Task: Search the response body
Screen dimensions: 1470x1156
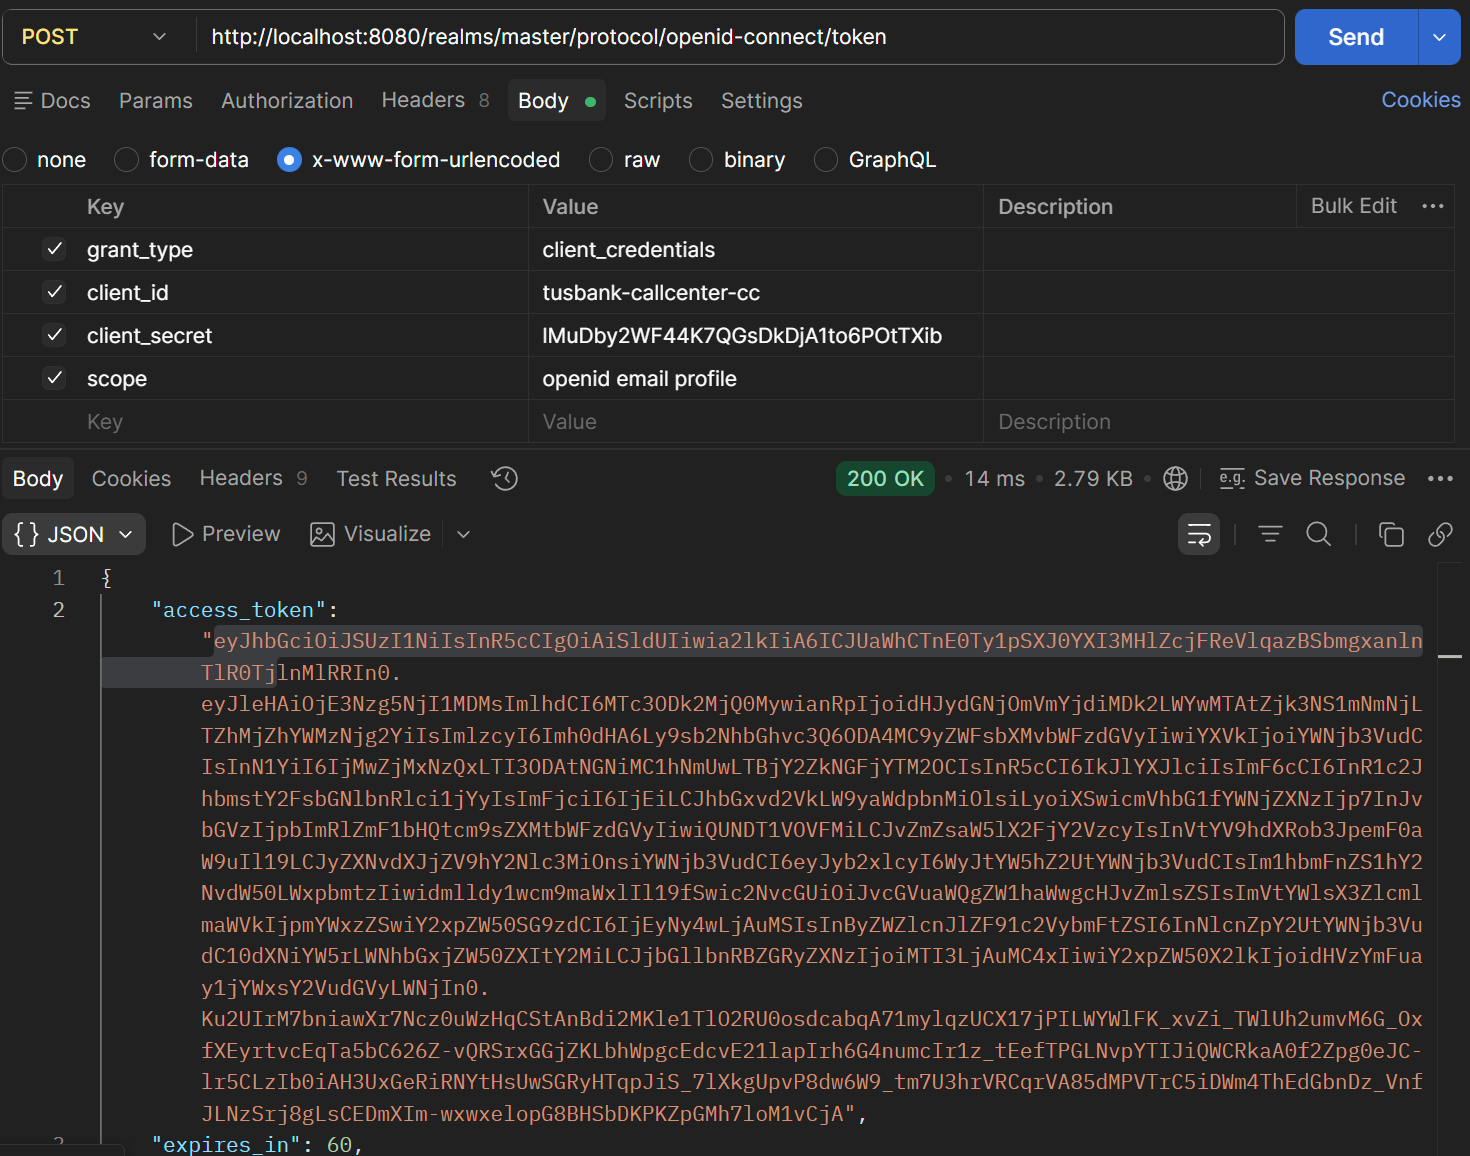Action: click(1319, 535)
